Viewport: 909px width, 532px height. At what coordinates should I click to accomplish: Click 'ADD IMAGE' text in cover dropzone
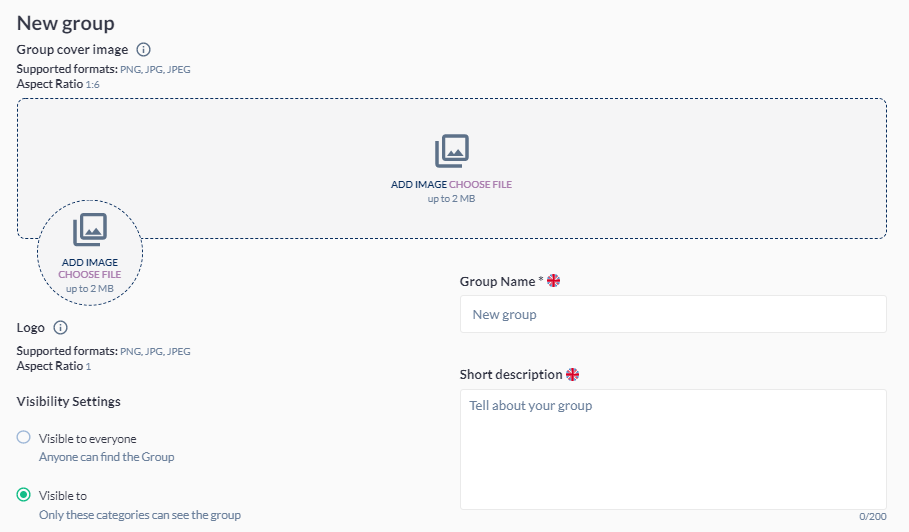coord(418,185)
